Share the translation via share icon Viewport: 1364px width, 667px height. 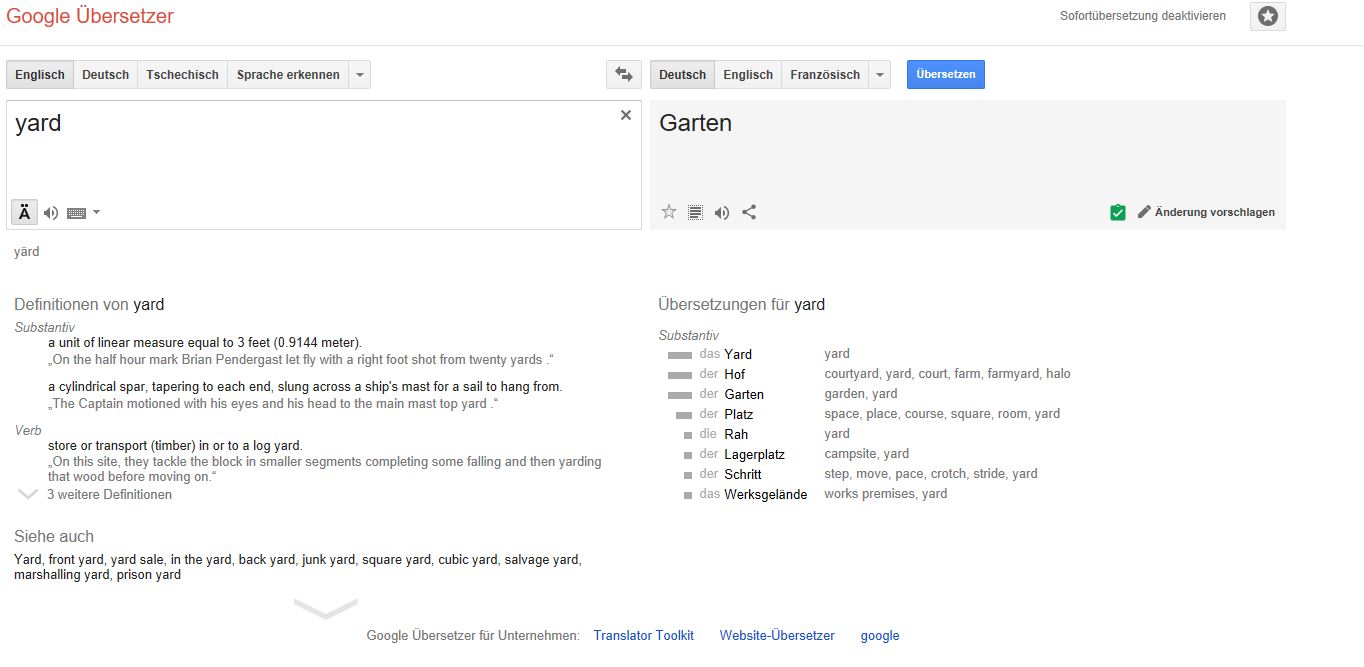[749, 212]
